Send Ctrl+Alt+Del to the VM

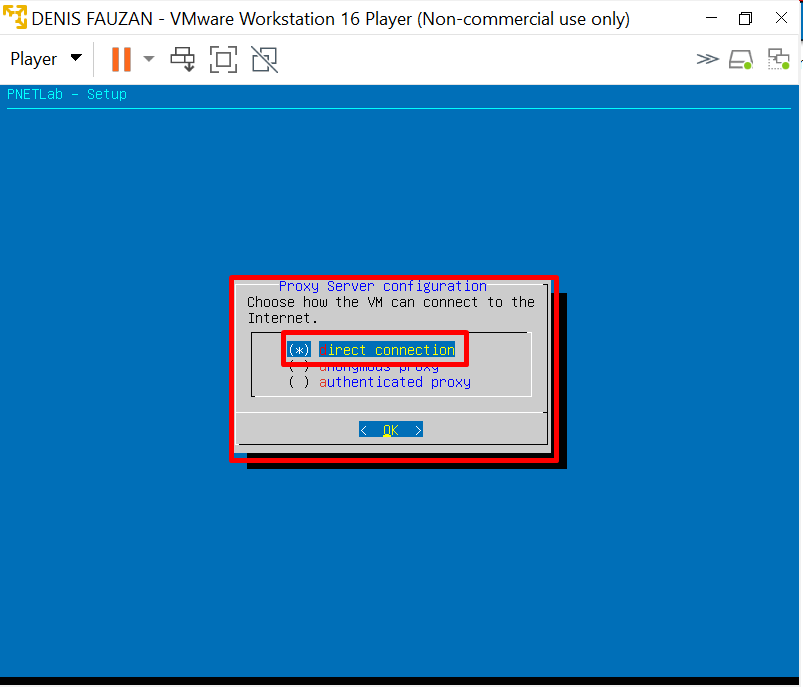[183, 59]
